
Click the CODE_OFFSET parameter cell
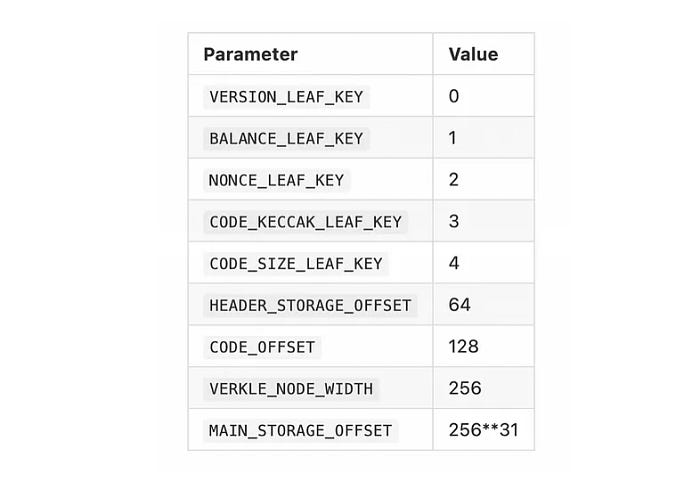(x=262, y=347)
